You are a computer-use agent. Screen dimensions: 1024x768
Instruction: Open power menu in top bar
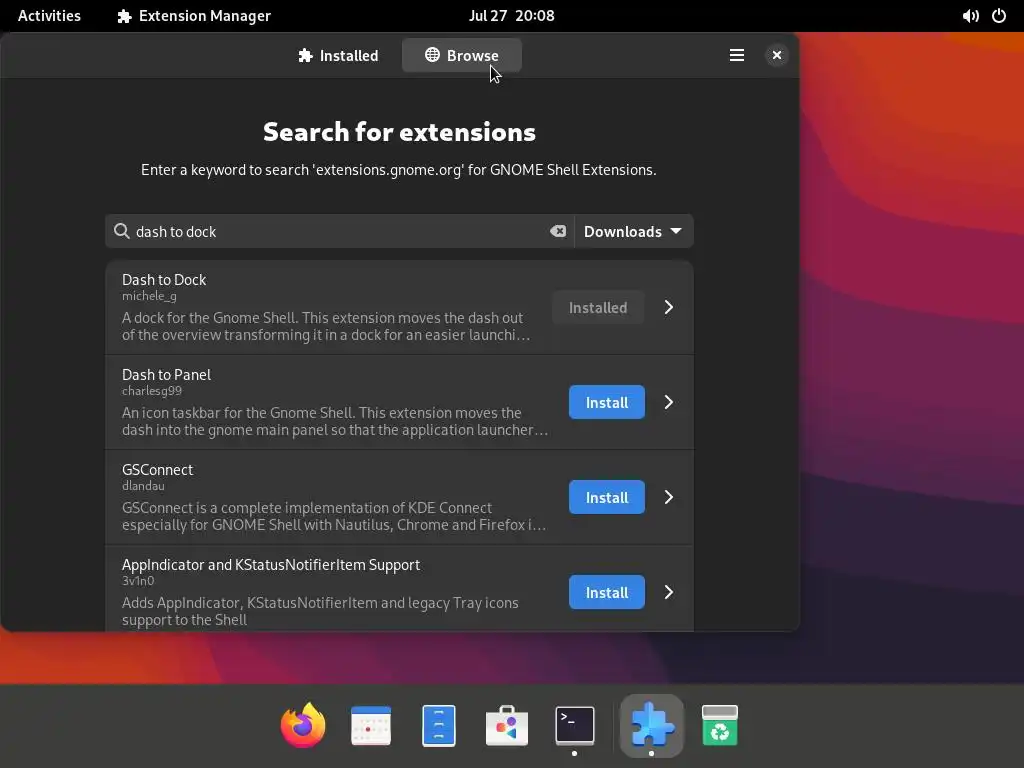[999, 16]
